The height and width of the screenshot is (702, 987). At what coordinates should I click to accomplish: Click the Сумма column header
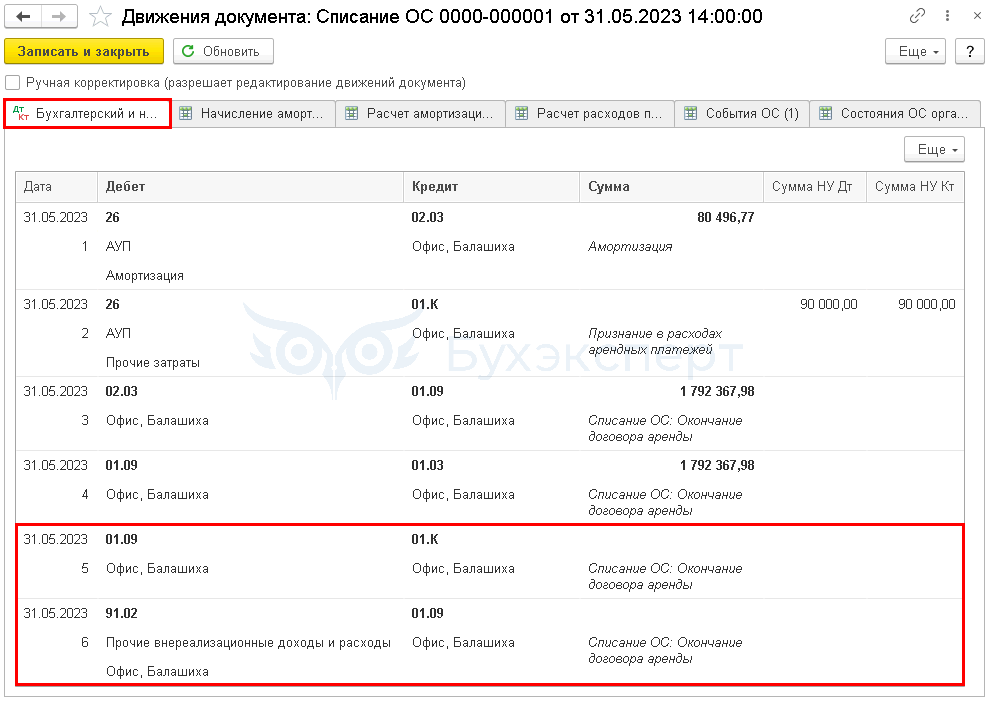click(x=671, y=187)
